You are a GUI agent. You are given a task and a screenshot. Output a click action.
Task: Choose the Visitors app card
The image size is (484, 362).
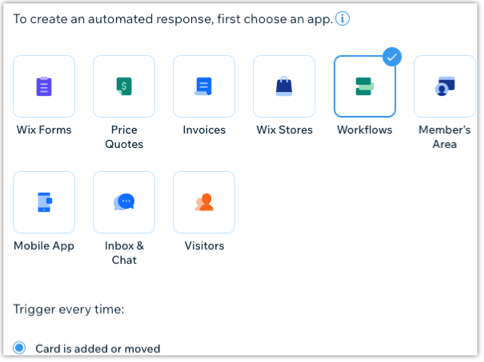click(x=204, y=202)
